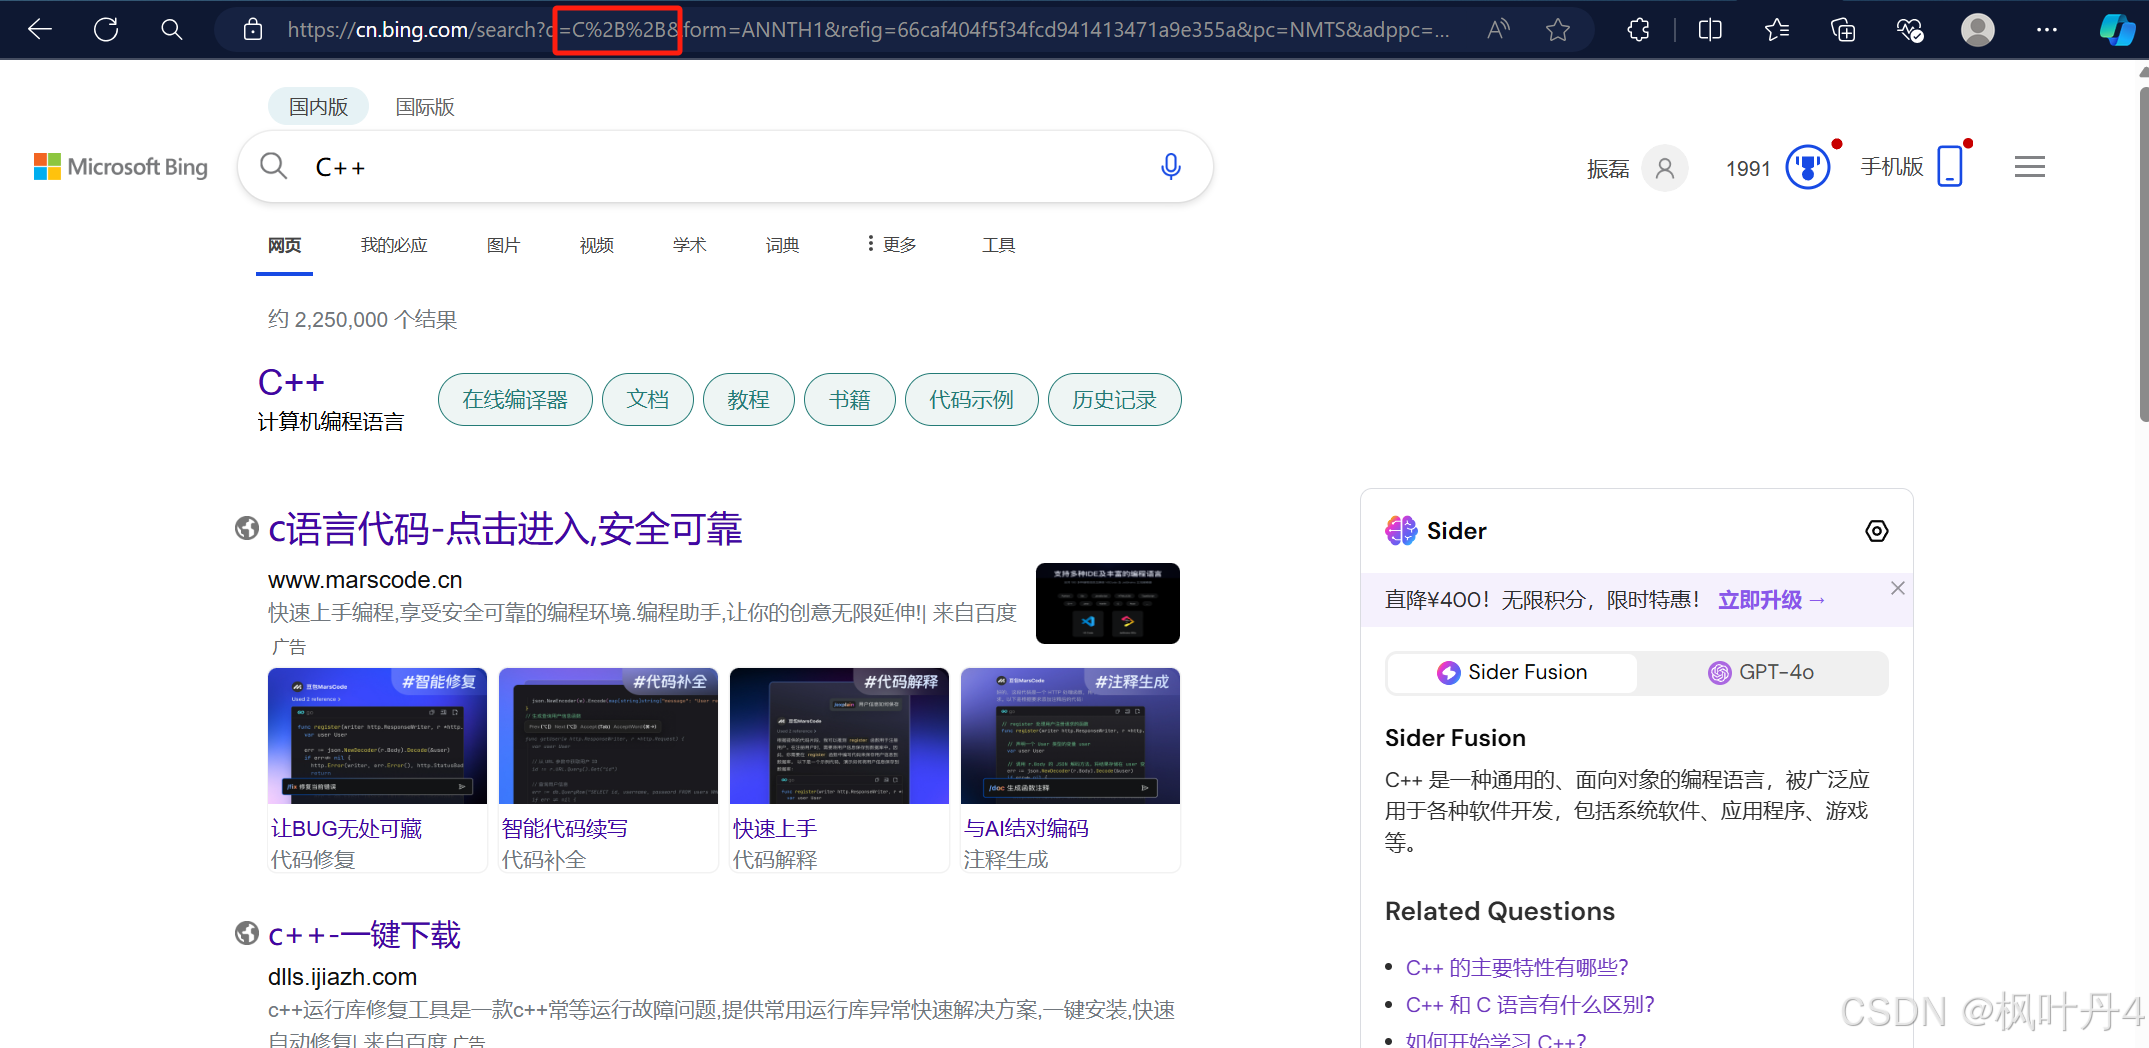
Task: Open Bing account avatar icon
Action: (1665, 168)
